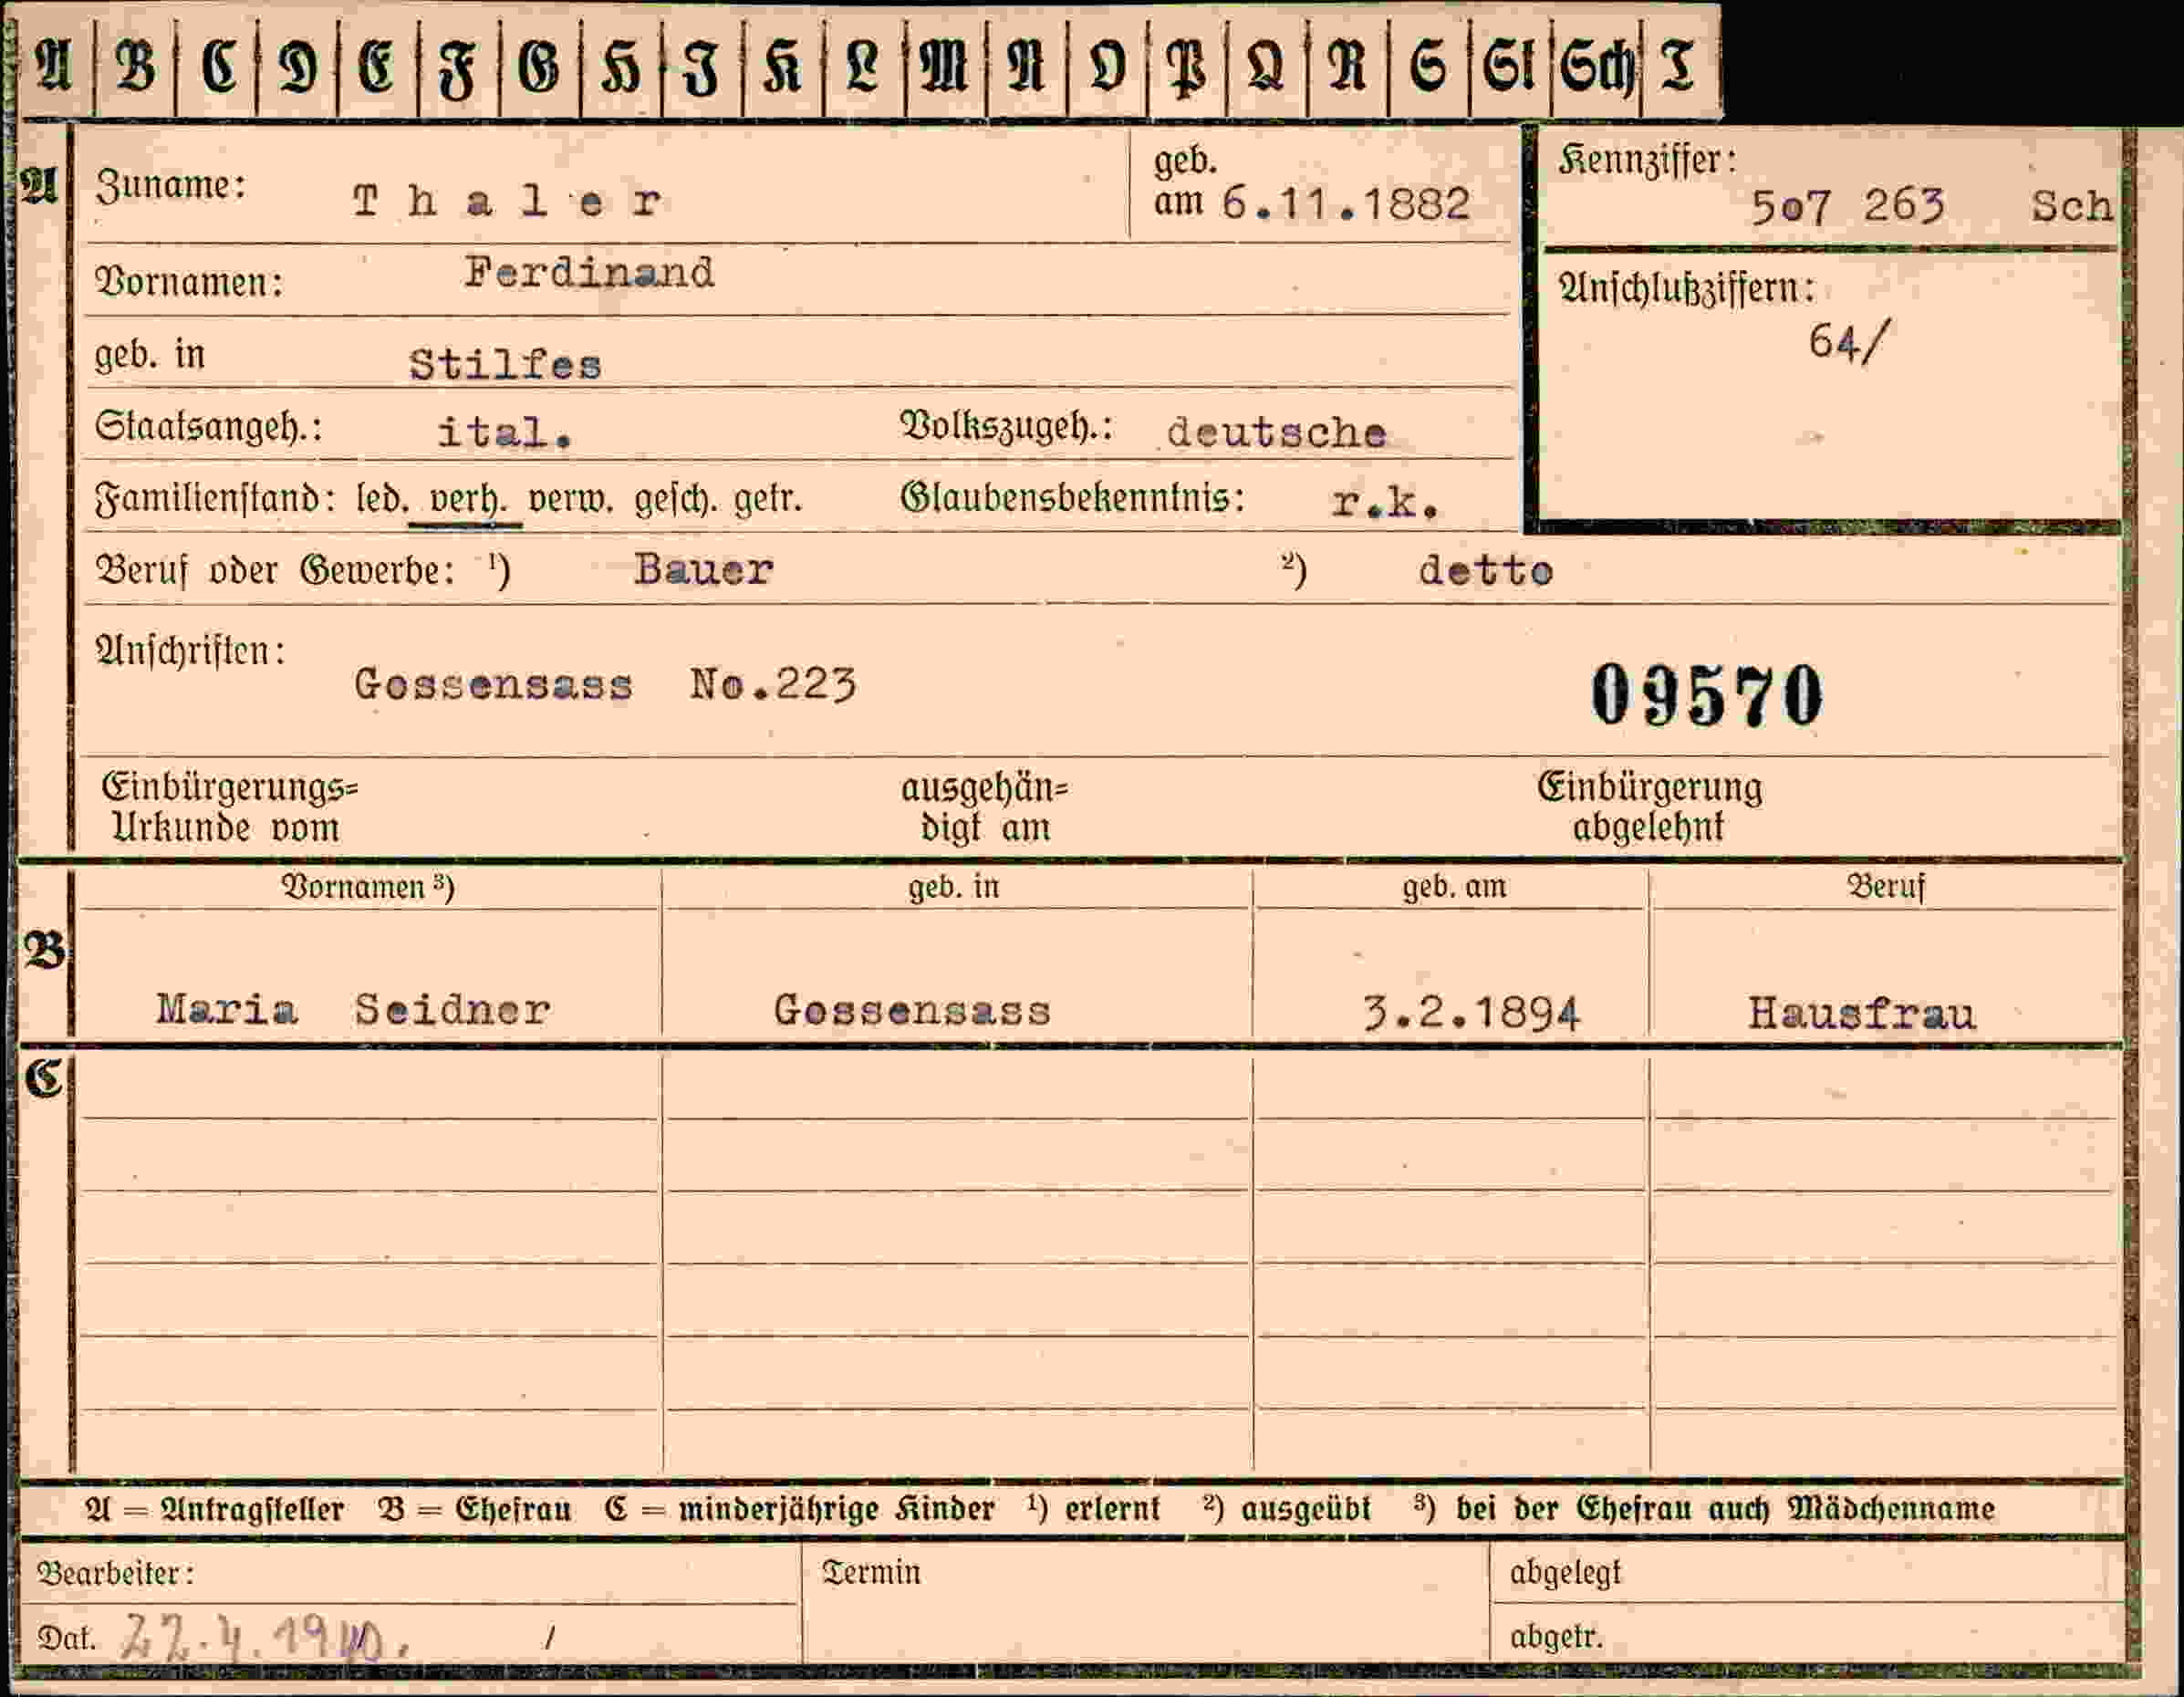Click the stamped number '09570'
This screenshot has width=2184, height=1697.
[x=1707, y=695]
